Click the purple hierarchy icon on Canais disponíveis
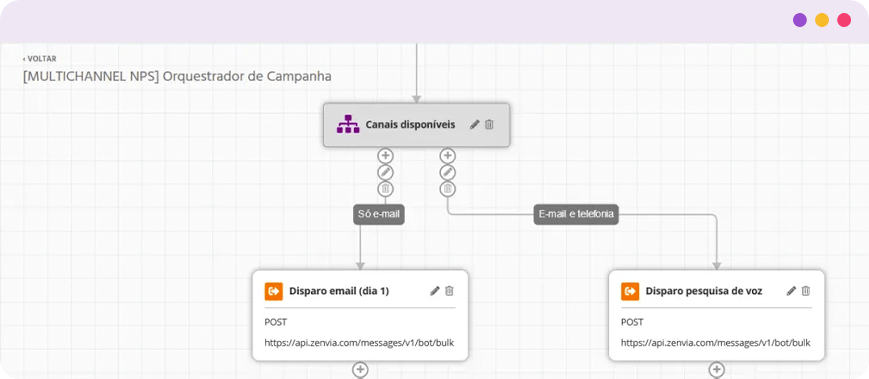 pyautogui.click(x=347, y=124)
